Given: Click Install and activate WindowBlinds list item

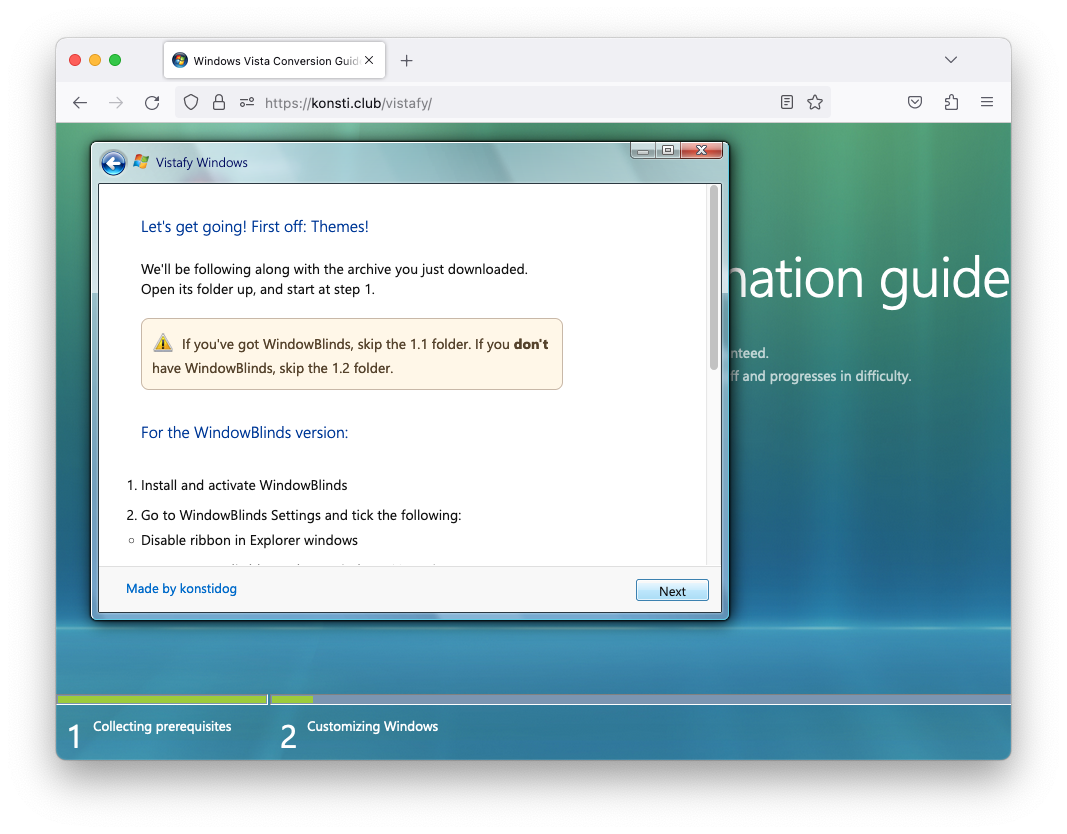Looking at the screenshot, I should point(244,485).
